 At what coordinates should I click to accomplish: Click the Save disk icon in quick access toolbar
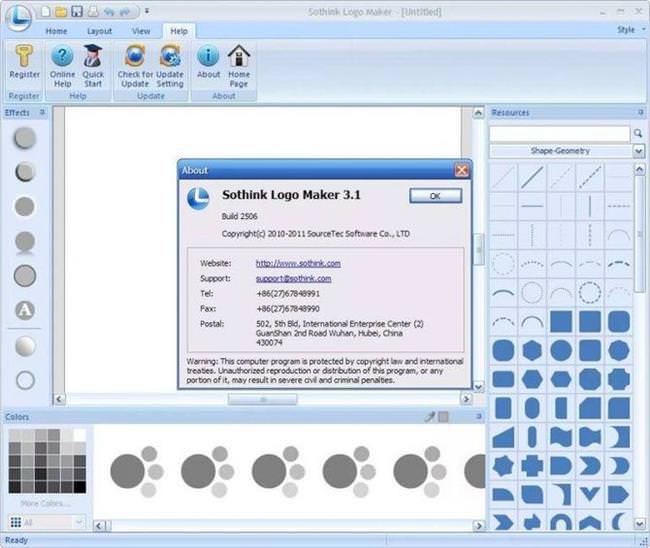(x=77, y=11)
